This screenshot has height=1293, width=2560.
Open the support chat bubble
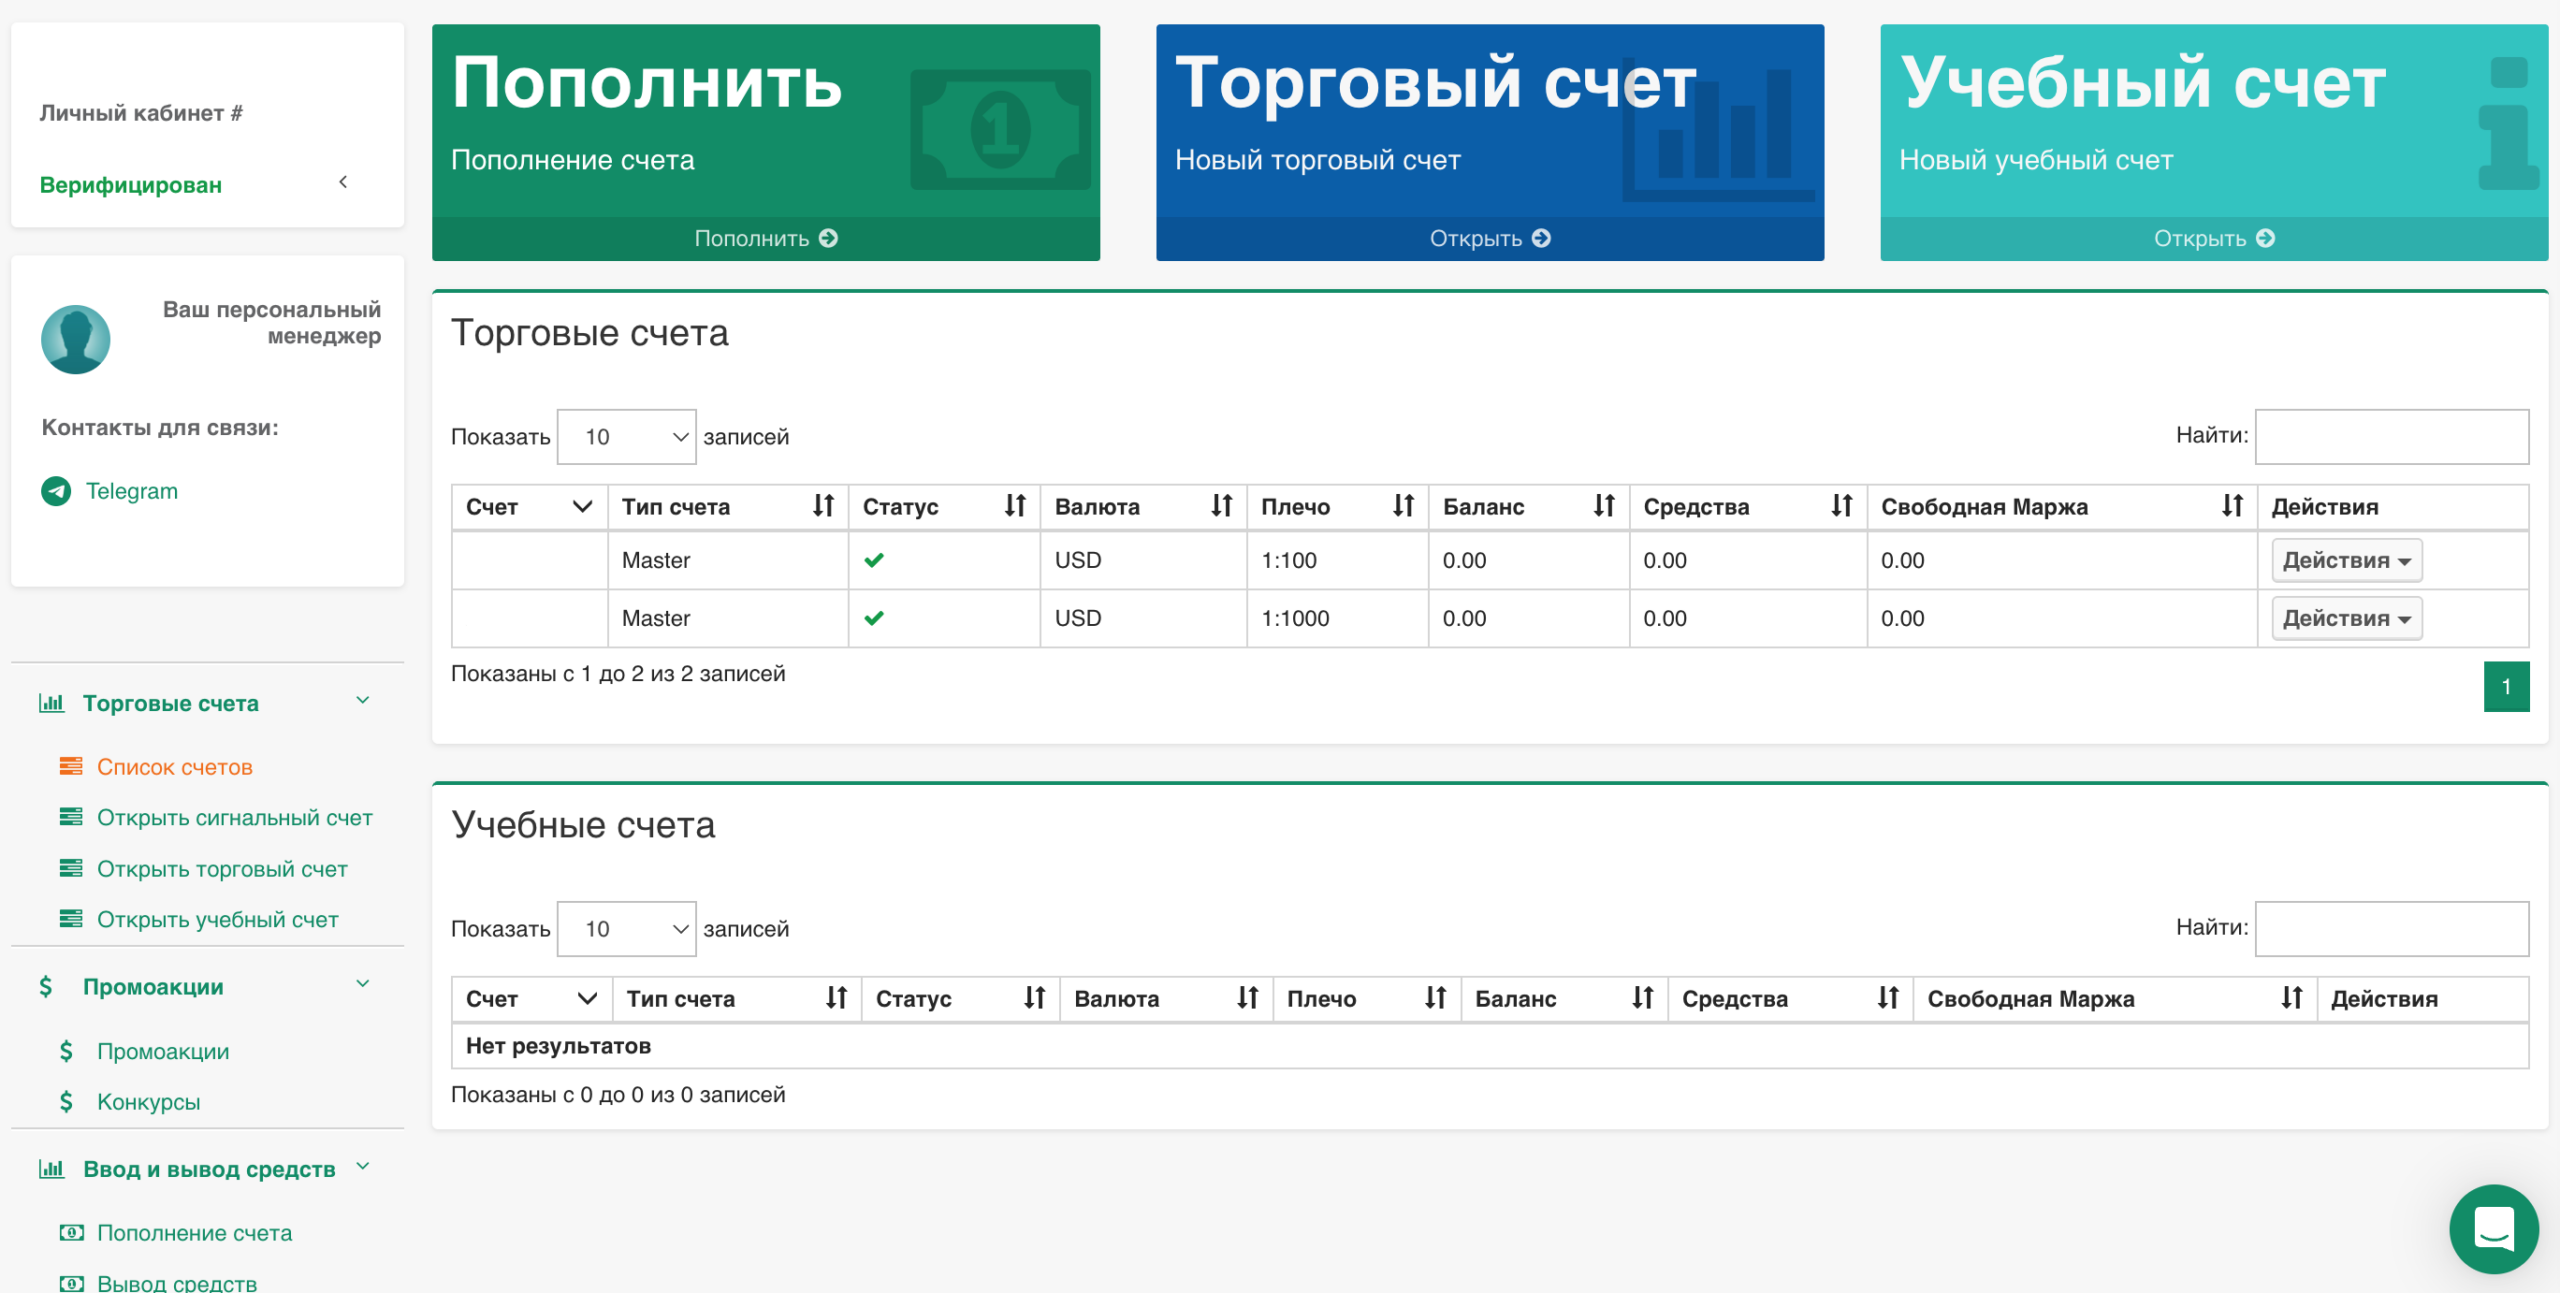(2494, 1229)
